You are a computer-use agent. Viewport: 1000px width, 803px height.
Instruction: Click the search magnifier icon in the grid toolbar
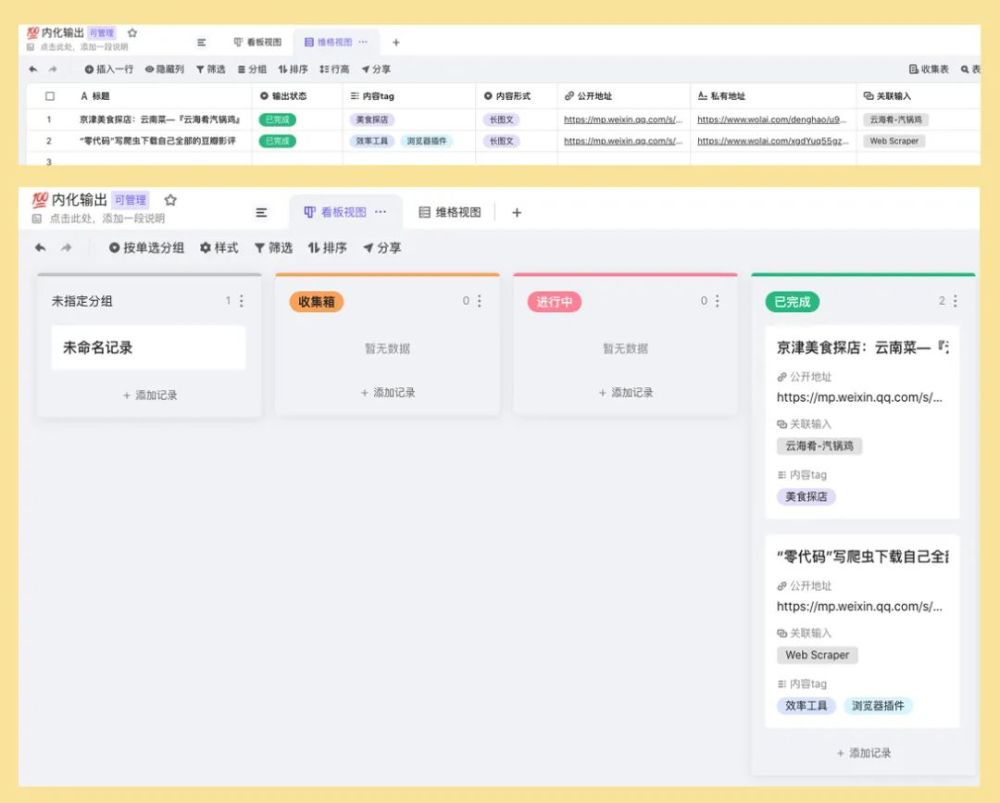965,69
